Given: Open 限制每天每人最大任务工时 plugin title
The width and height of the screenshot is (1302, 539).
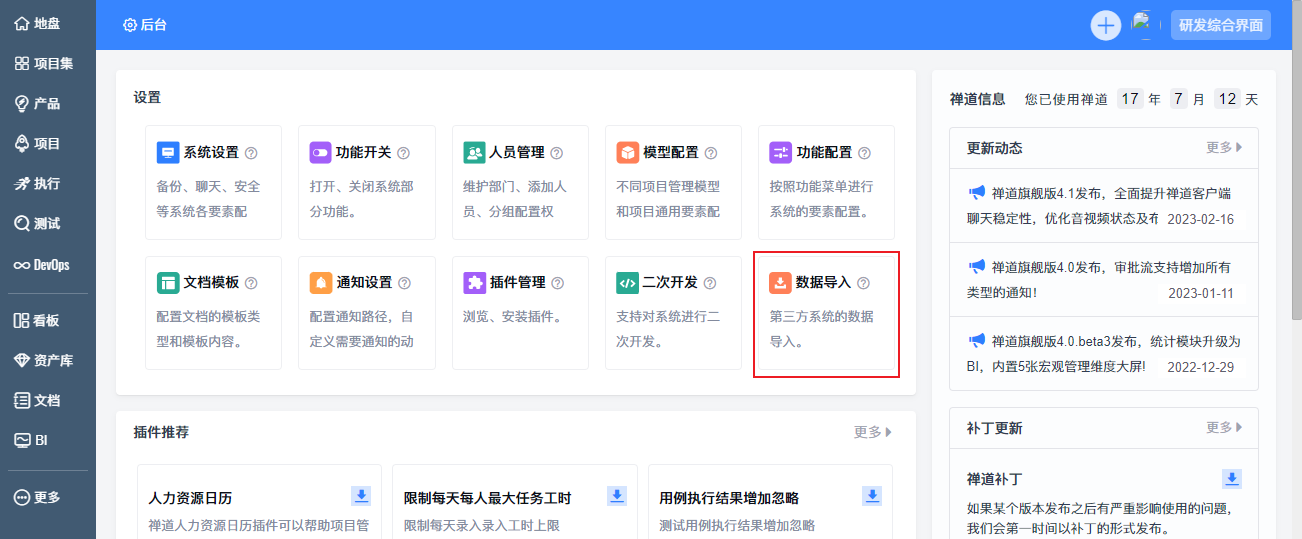Looking at the screenshot, I should tap(487, 498).
